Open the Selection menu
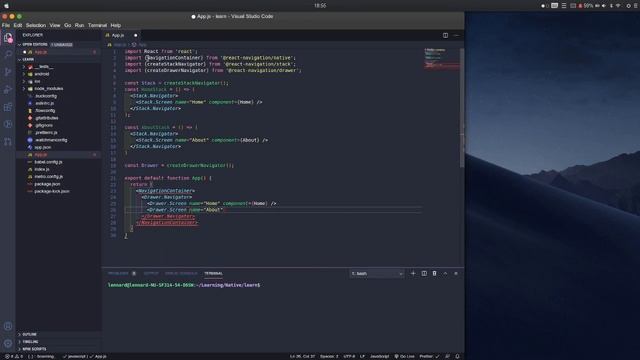 coord(36,25)
